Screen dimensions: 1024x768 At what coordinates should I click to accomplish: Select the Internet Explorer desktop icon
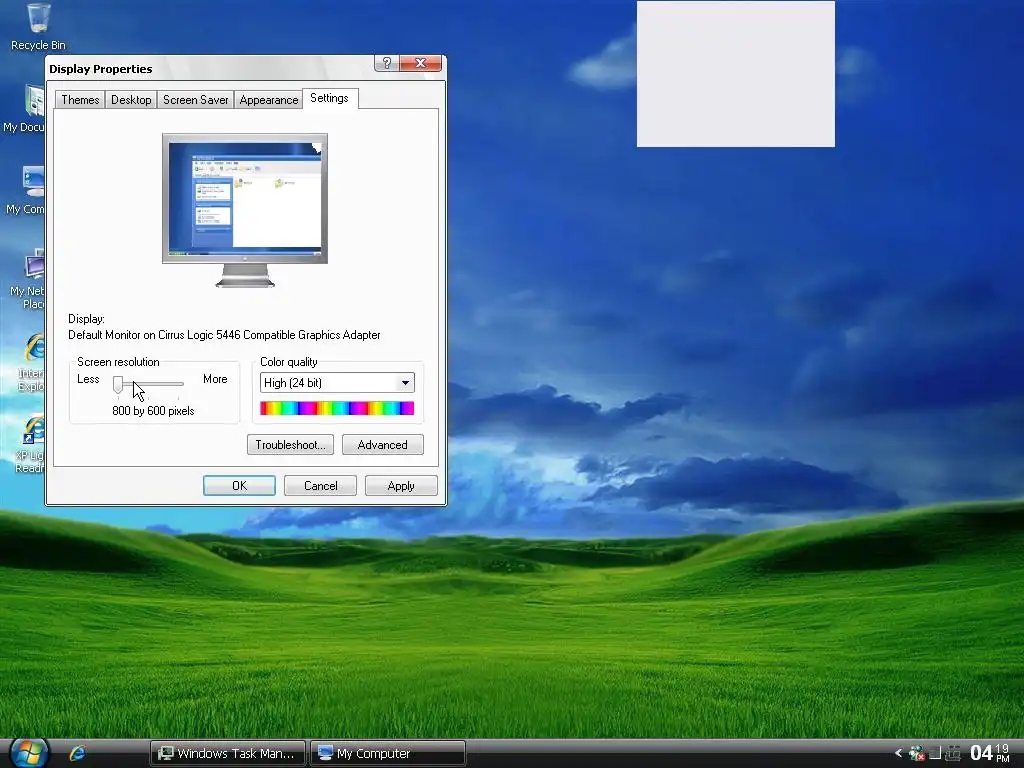click(x=31, y=362)
